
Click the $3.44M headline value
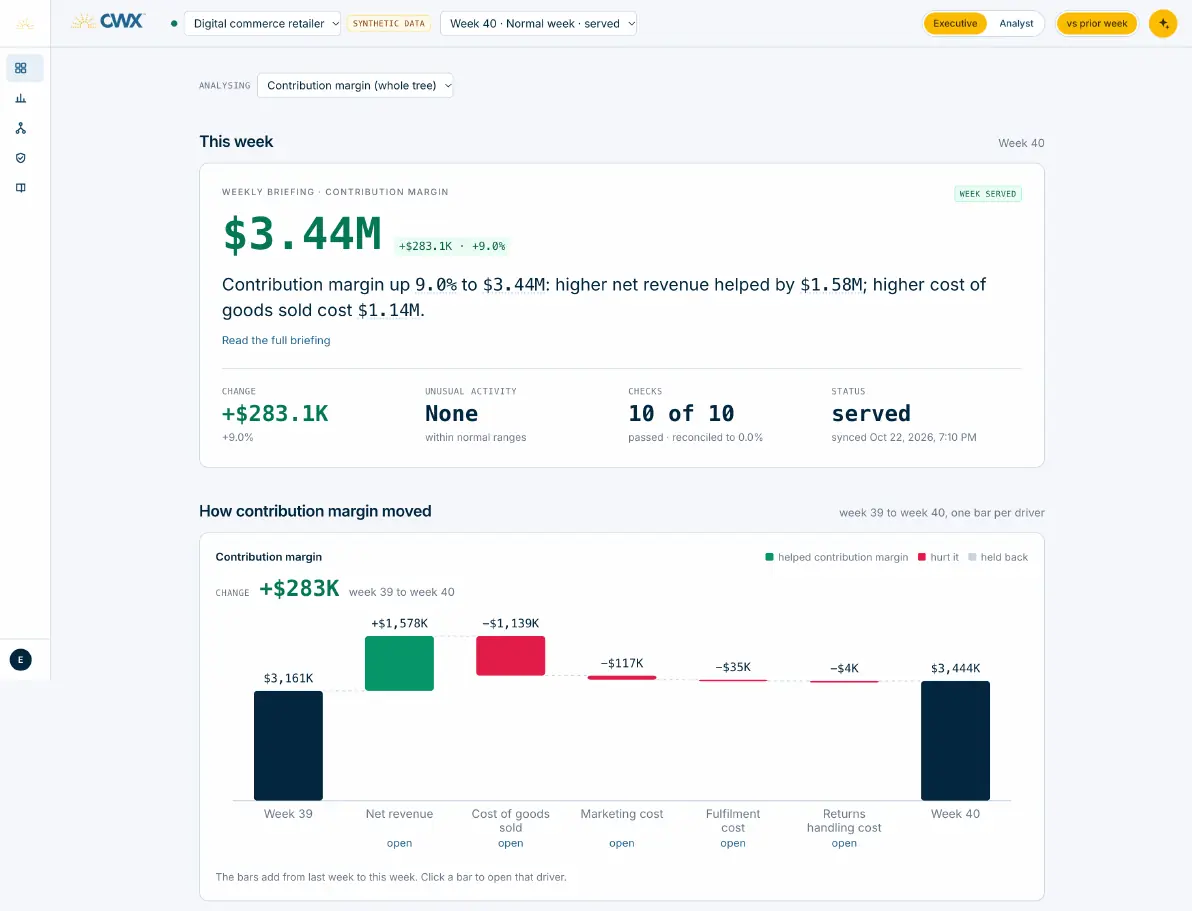[302, 234]
